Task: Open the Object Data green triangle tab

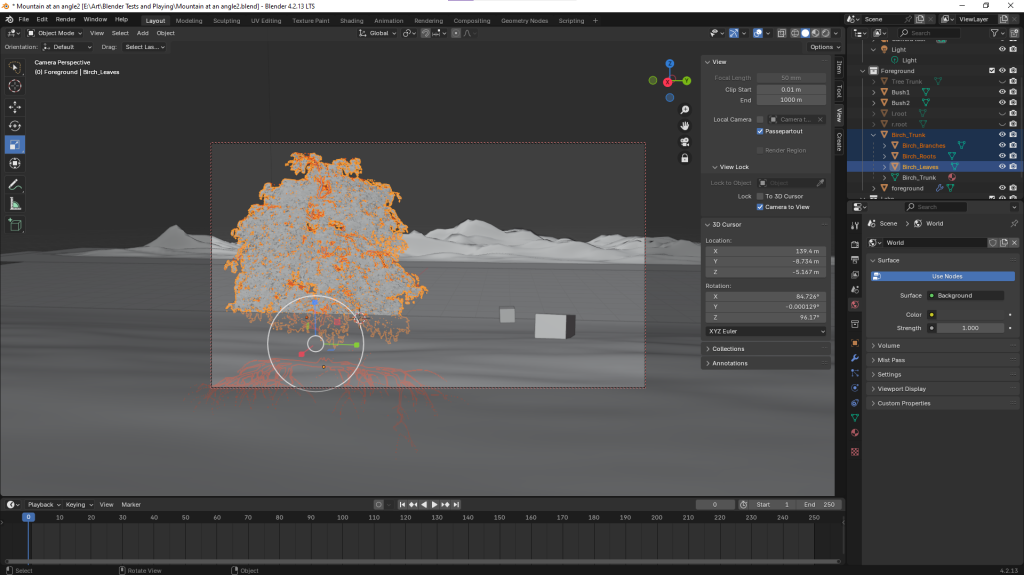Action: [855, 418]
